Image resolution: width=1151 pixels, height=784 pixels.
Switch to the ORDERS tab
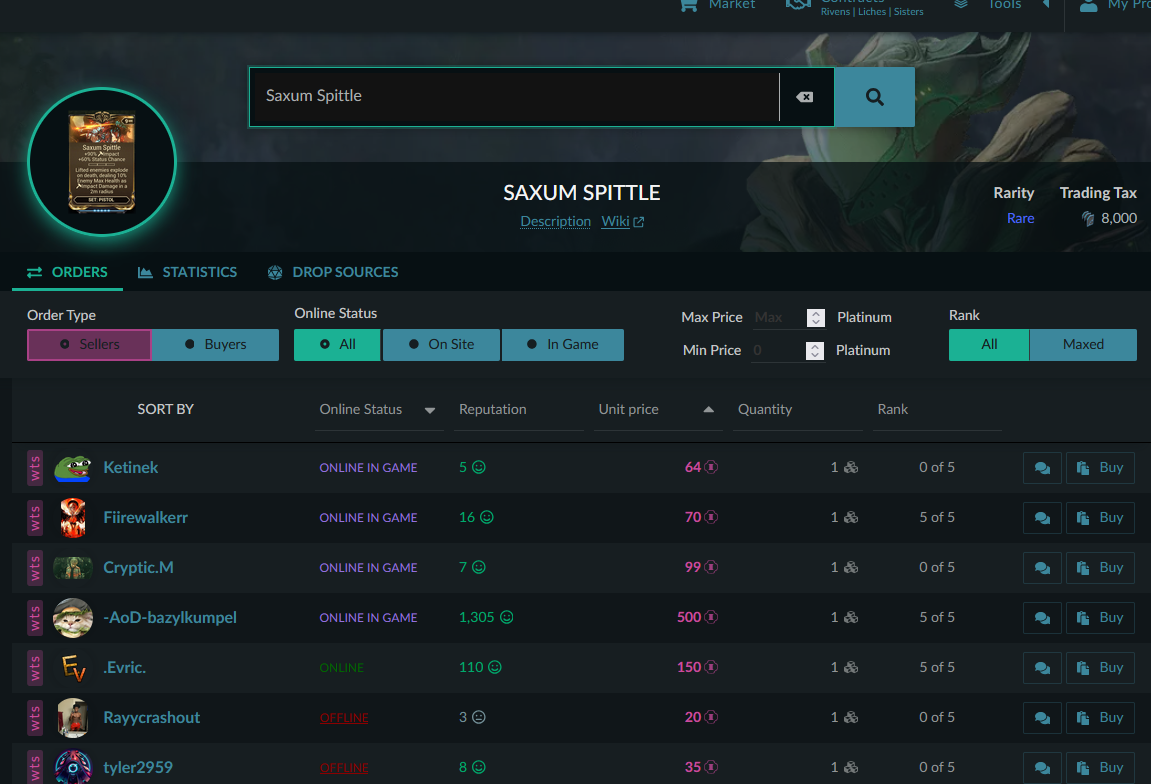click(68, 272)
